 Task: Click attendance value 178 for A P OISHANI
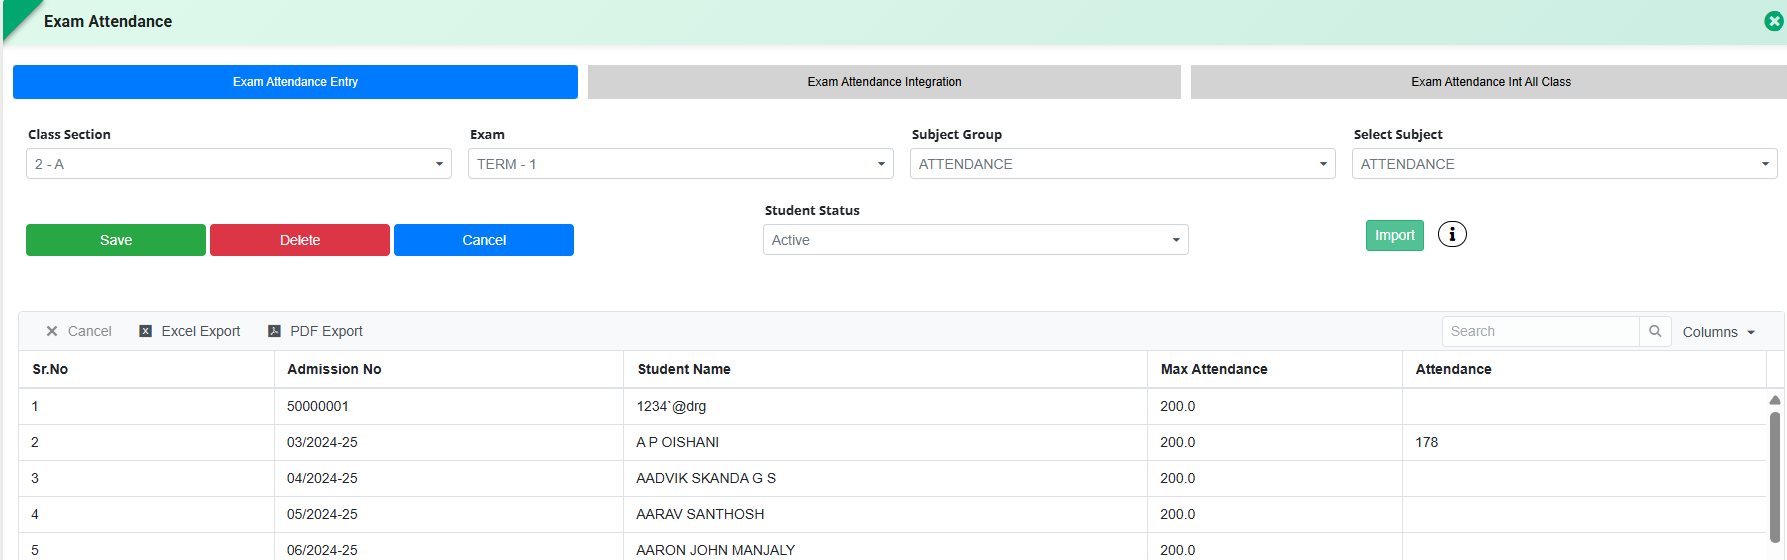point(1426,442)
